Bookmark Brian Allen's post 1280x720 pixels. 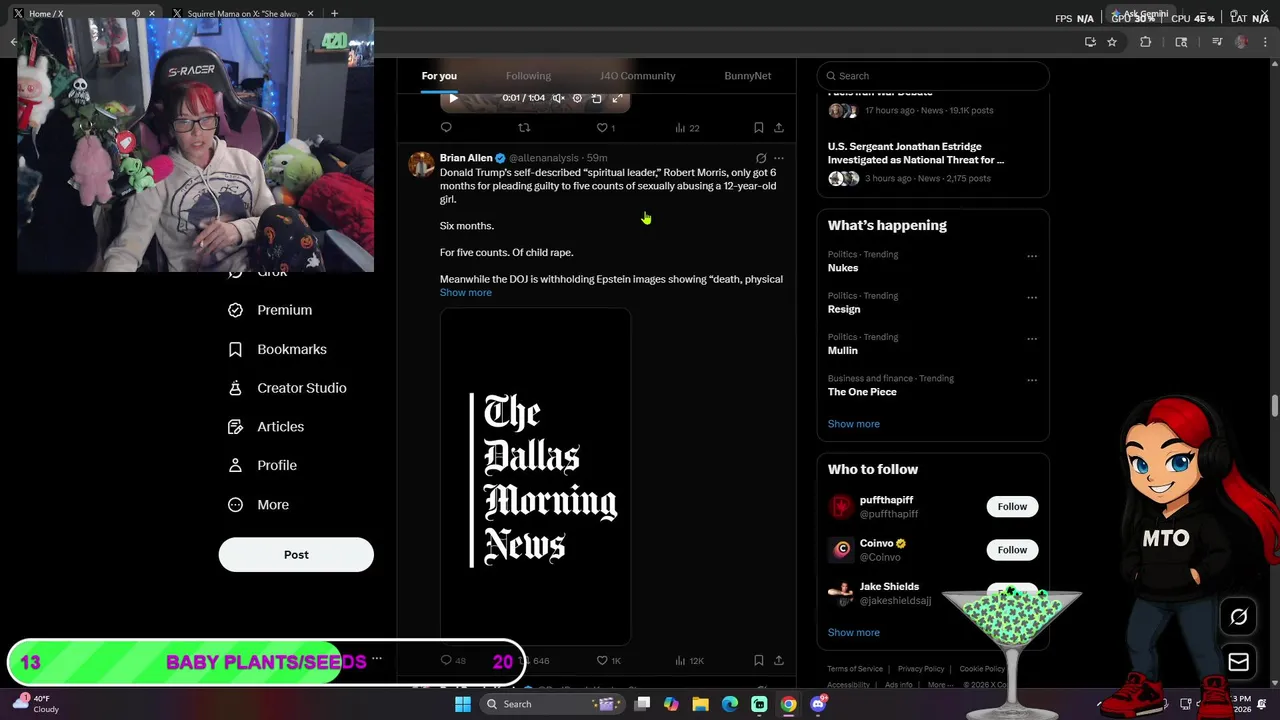point(759,660)
